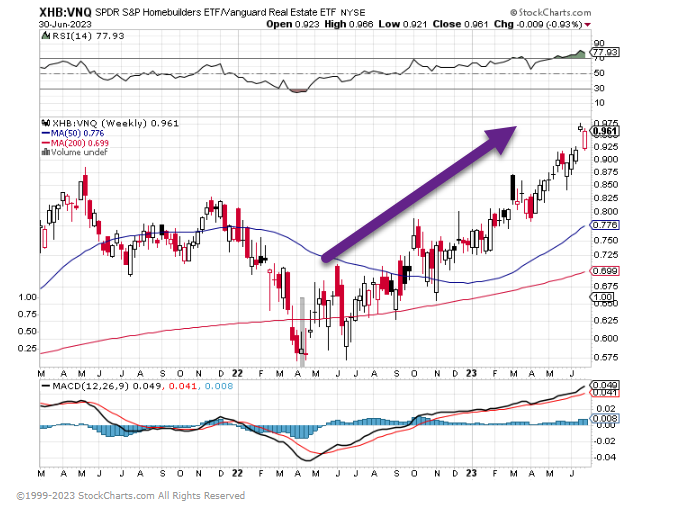Screen dimensions: 673x521
Task: Click the XHB:VNQ (Weekly) 0.961 legend
Action: [115, 123]
